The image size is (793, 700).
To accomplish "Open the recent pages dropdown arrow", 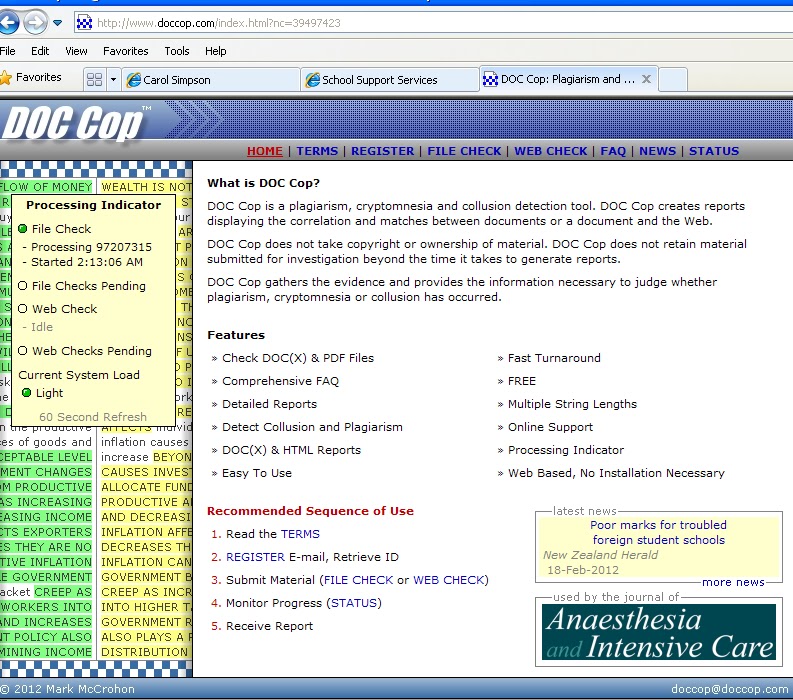I will click(x=57, y=23).
